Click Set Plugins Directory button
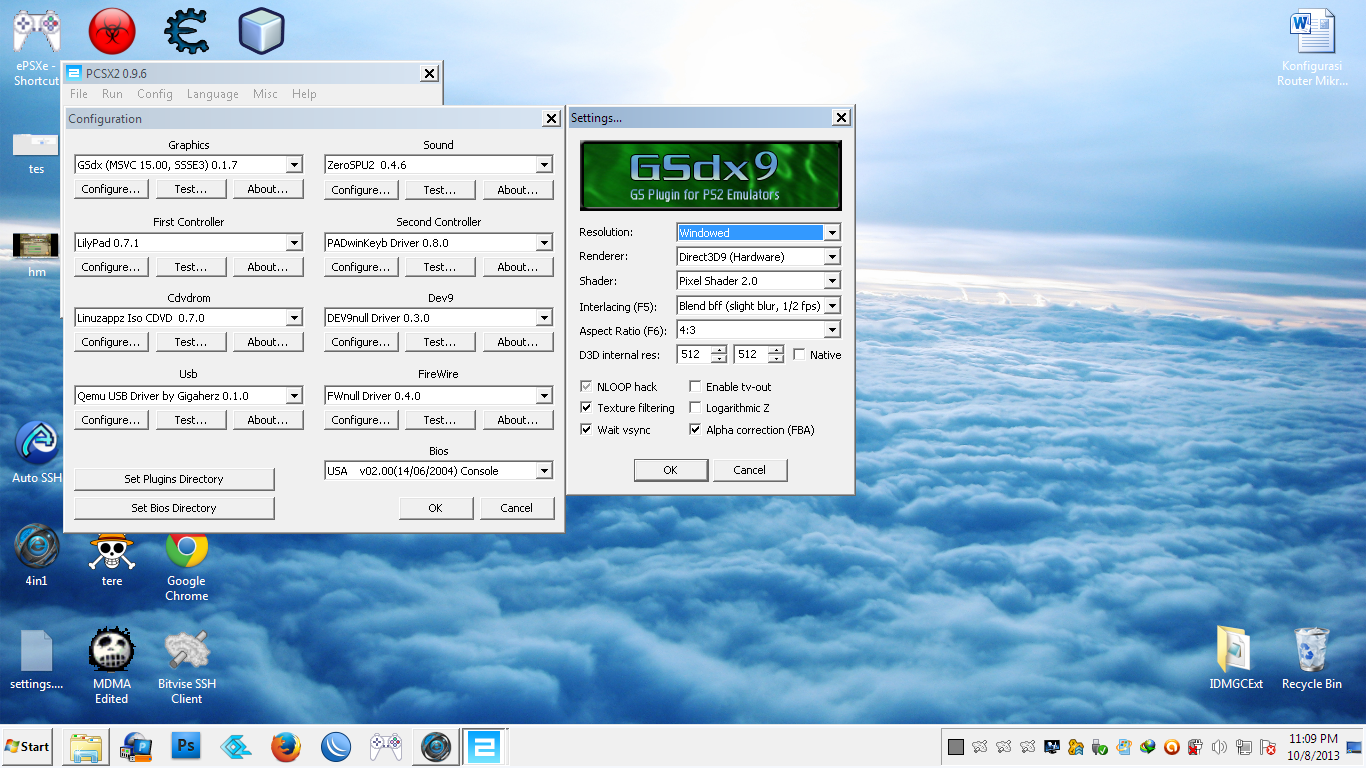 point(174,479)
